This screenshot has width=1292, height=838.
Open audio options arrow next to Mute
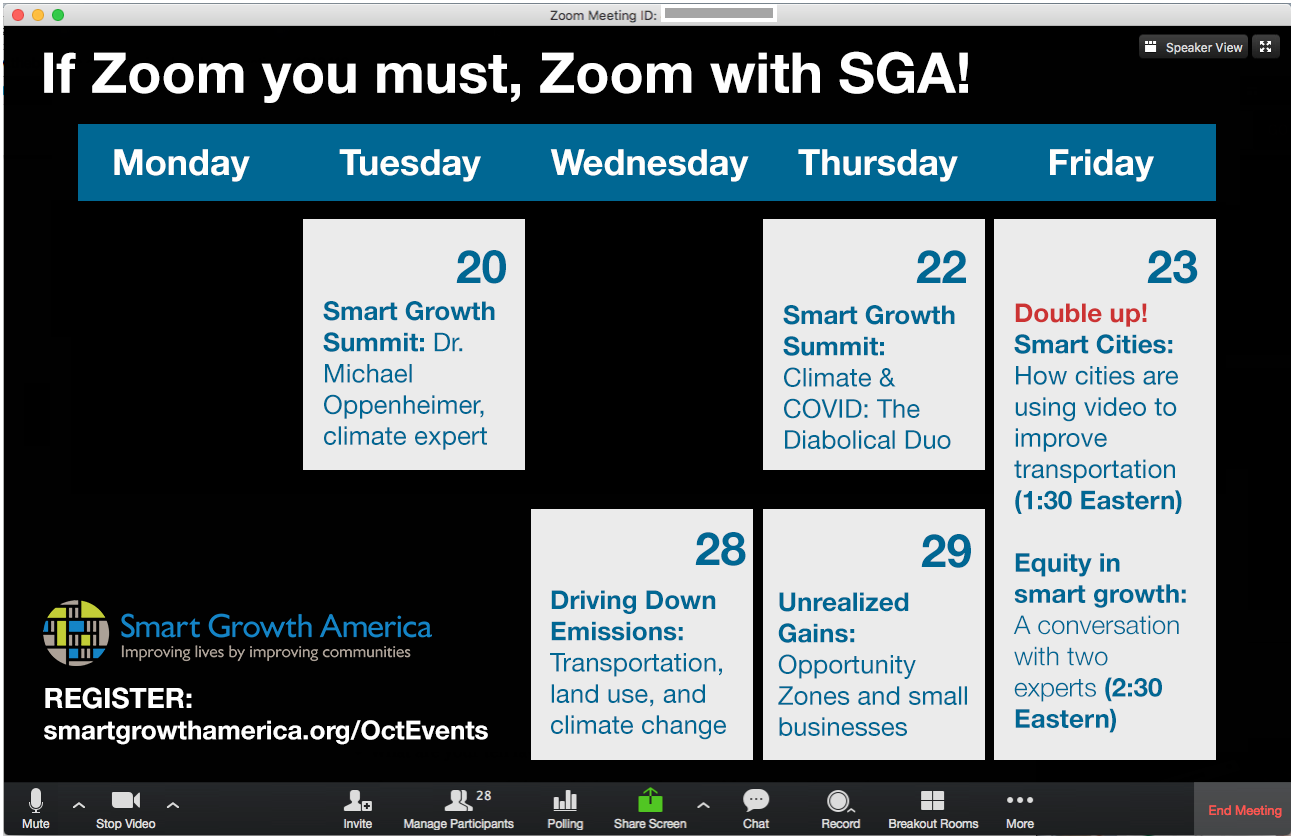tap(79, 804)
